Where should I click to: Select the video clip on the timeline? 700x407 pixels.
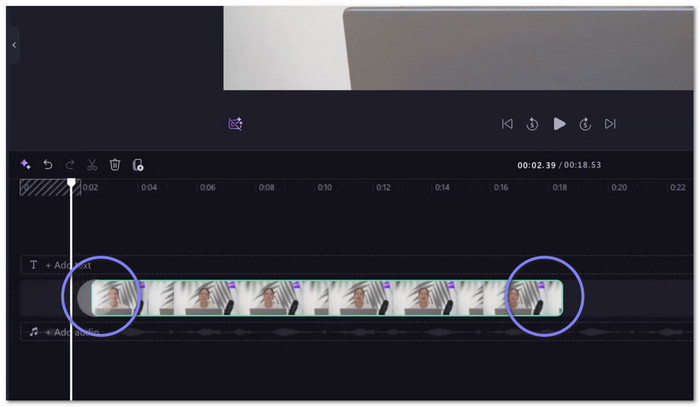(327, 298)
